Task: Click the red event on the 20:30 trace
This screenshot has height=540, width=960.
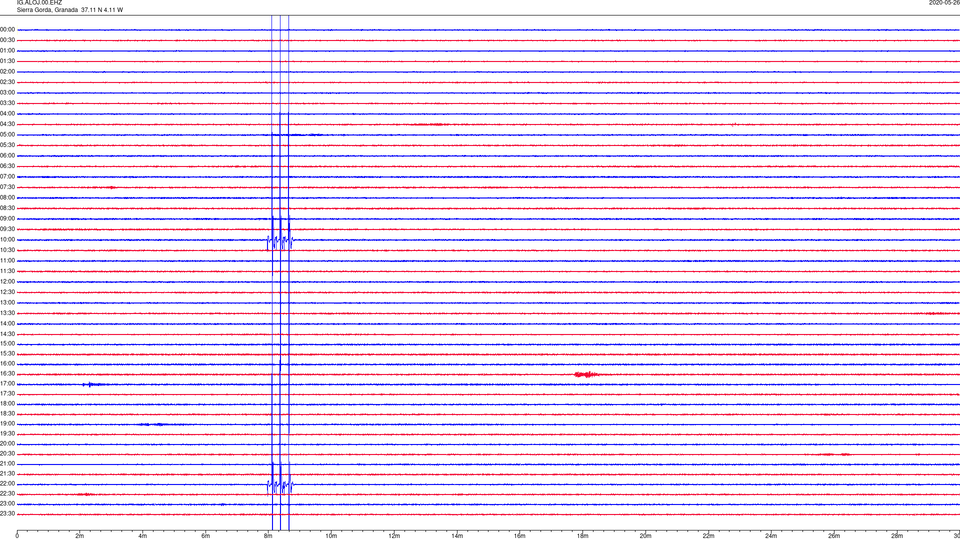Action: point(836,454)
